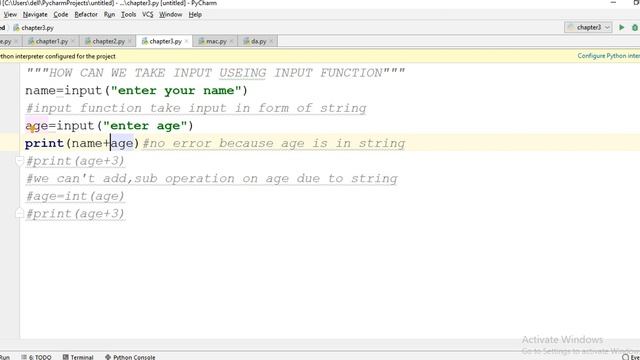Image resolution: width=640 pixels, height=360 pixels.
Task: Click the comment #no error because age is in string
Action: pos(274,143)
